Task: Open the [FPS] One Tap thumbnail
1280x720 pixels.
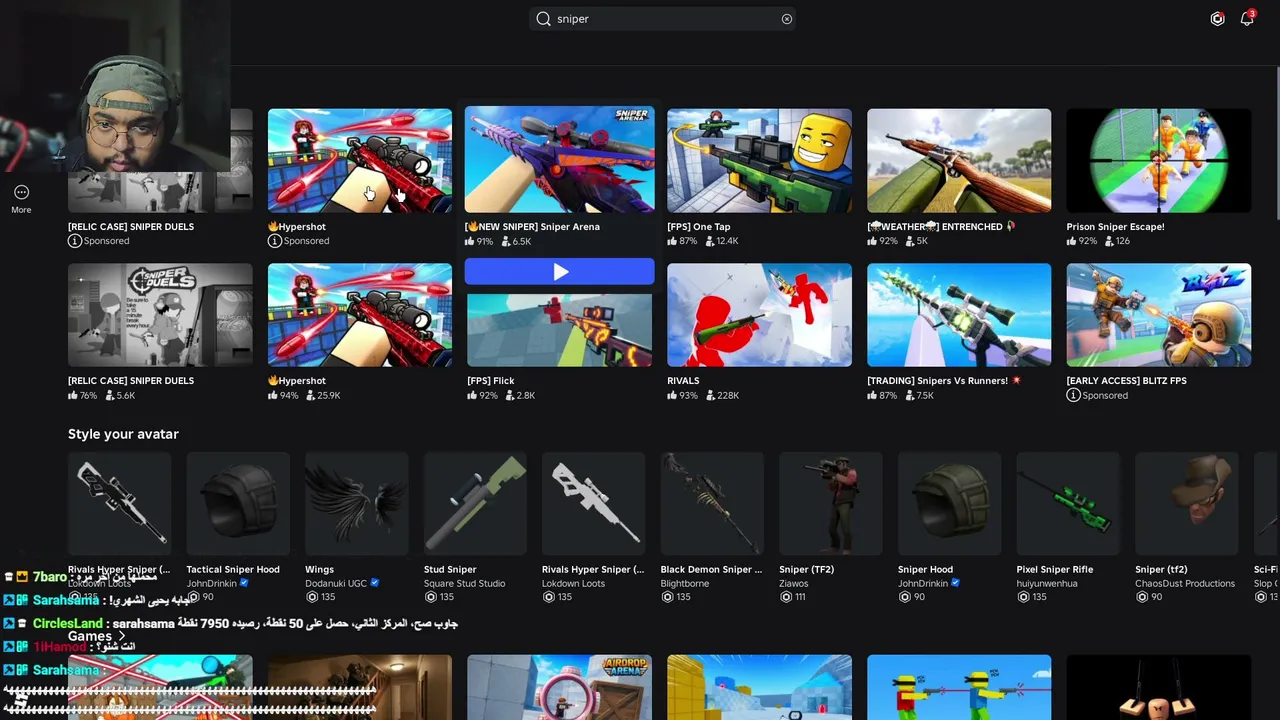Action: [x=760, y=161]
